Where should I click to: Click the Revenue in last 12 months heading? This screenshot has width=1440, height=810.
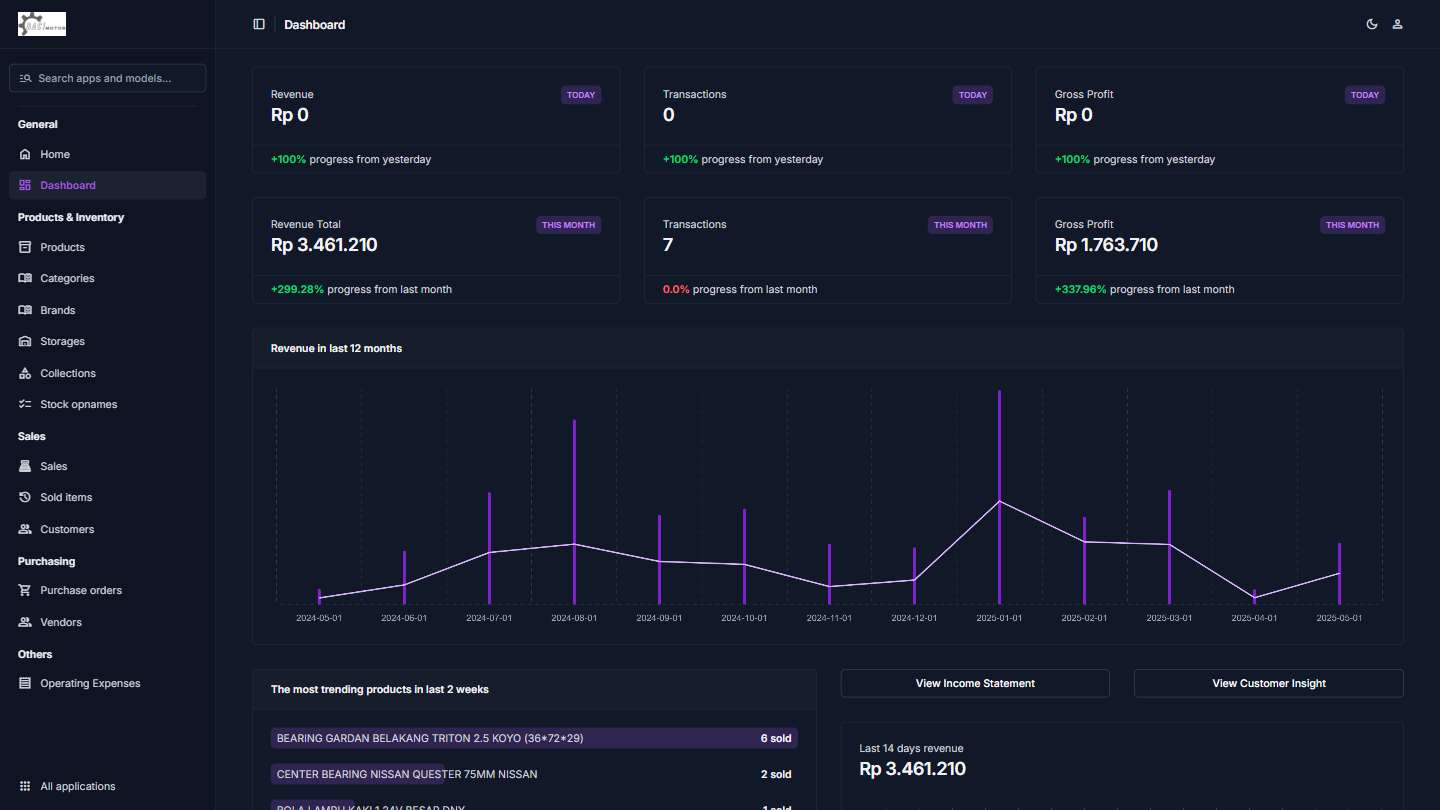click(x=336, y=348)
